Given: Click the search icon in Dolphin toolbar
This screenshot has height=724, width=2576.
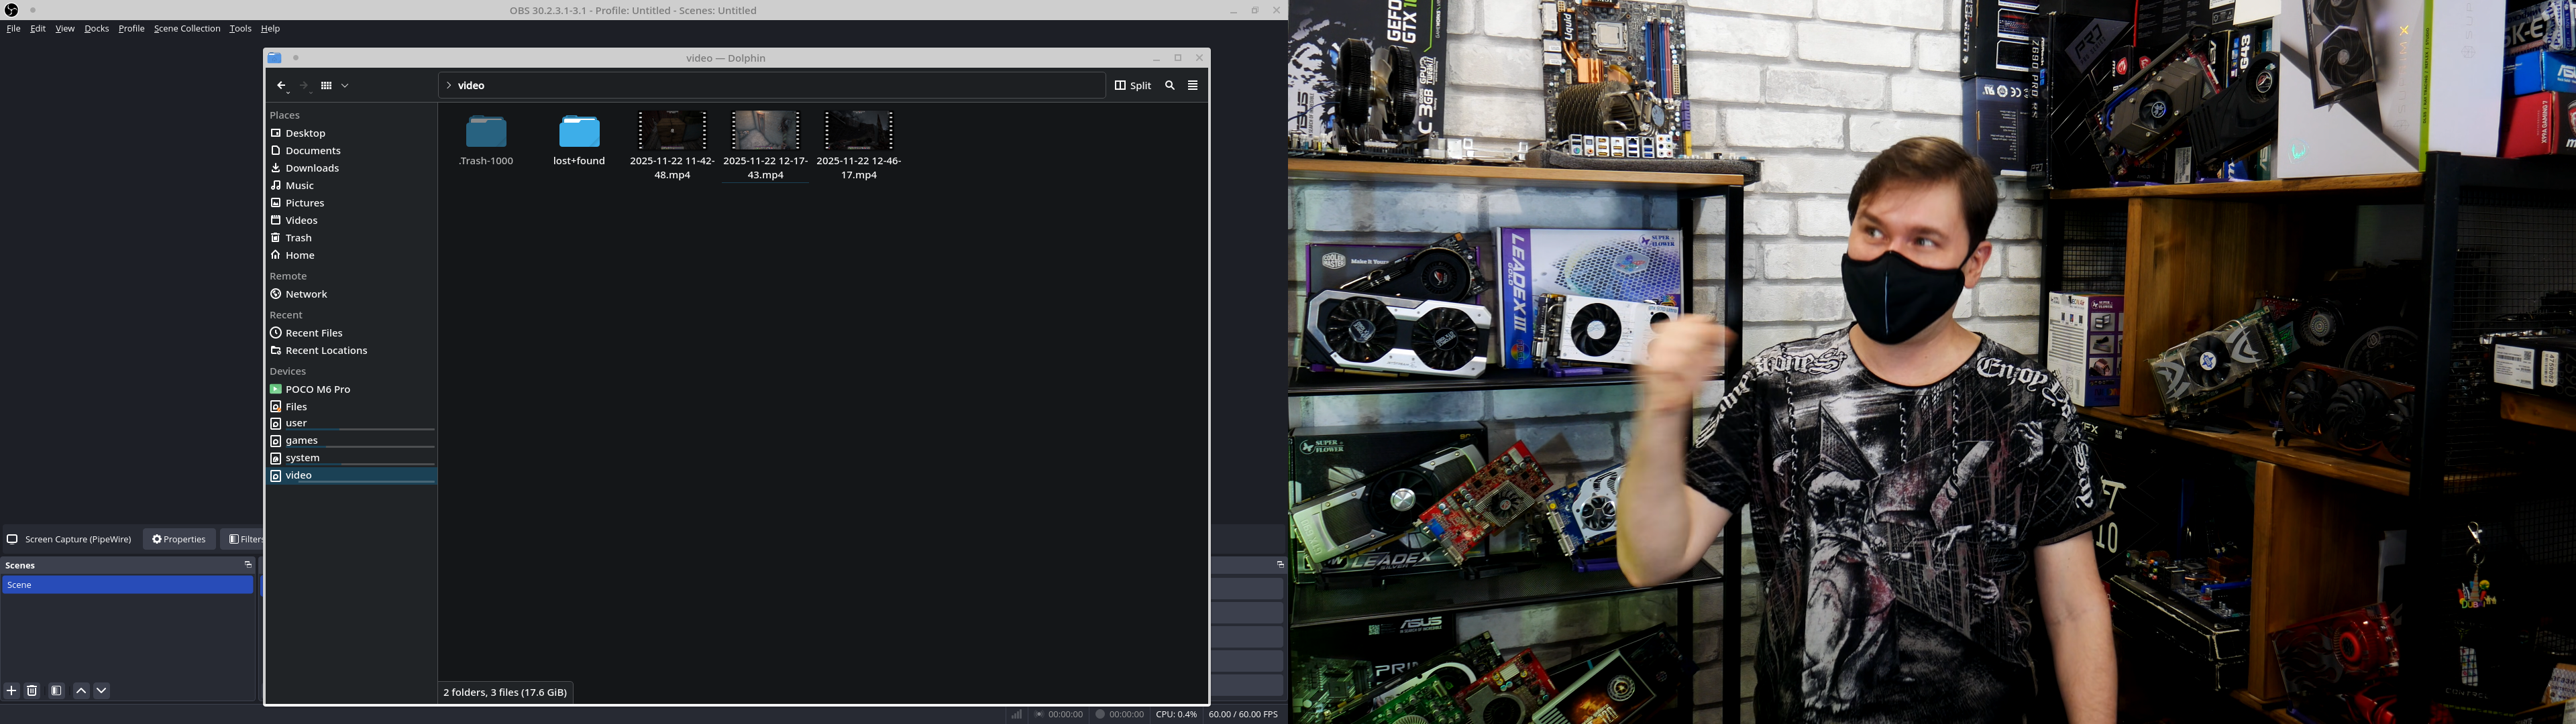Looking at the screenshot, I should (1170, 86).
